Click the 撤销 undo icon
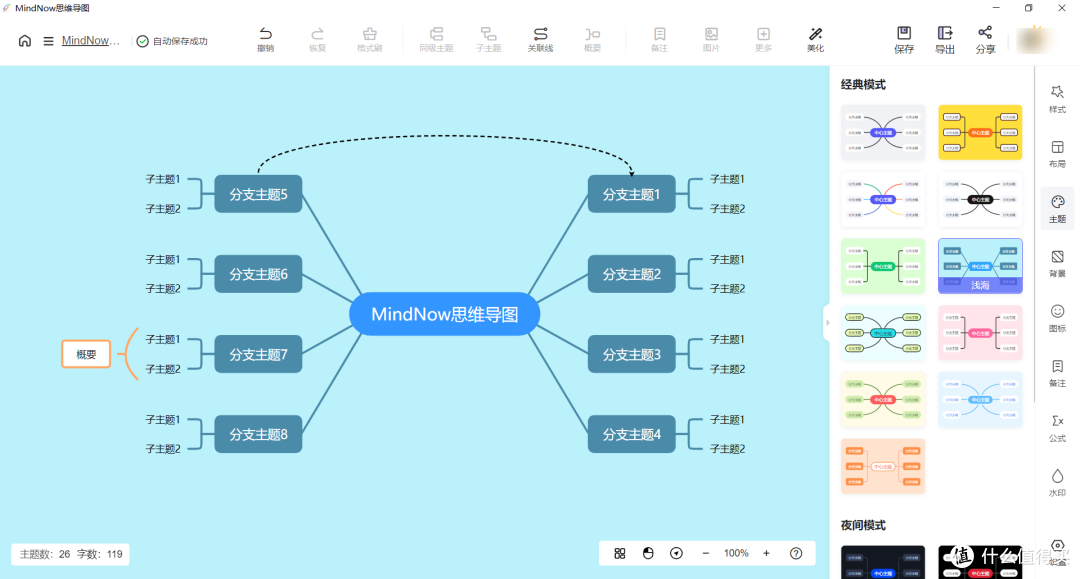 pyautogui.click(x=265, y=40)
